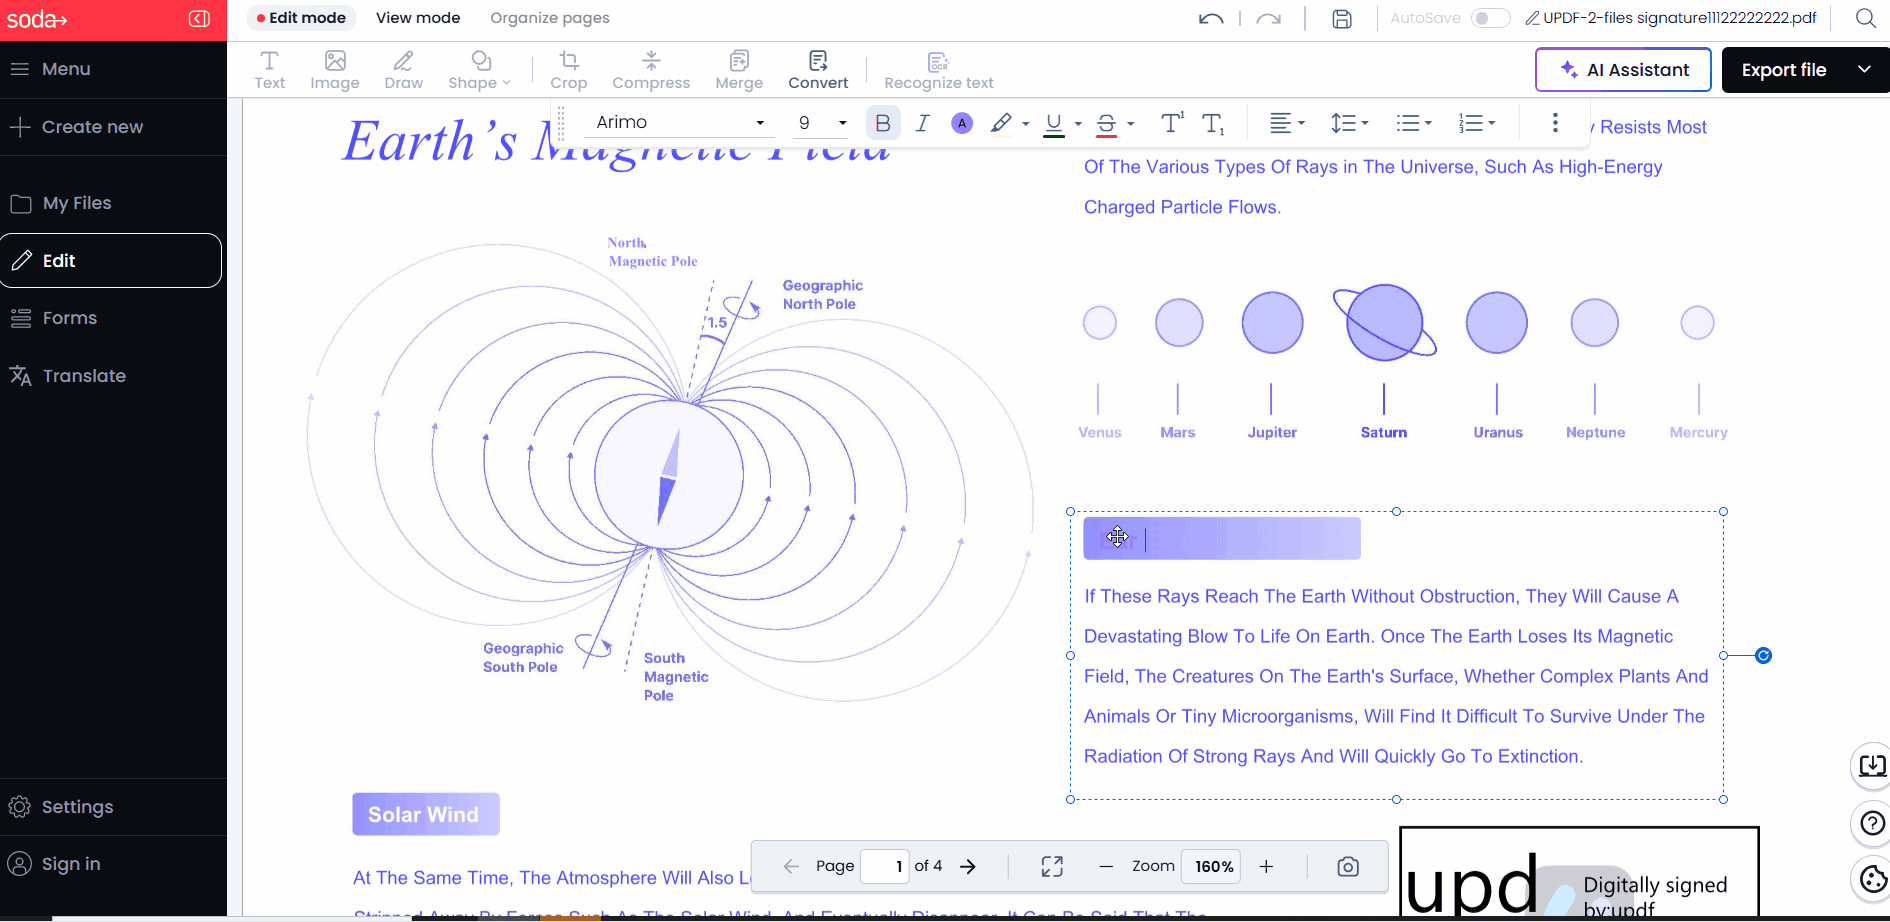Redo the last action
Screen dimensions: 1890x922
pos(1269,18)
